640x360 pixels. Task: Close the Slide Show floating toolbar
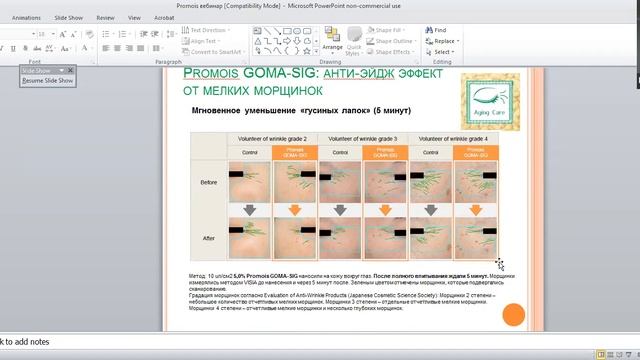[70, 71]
